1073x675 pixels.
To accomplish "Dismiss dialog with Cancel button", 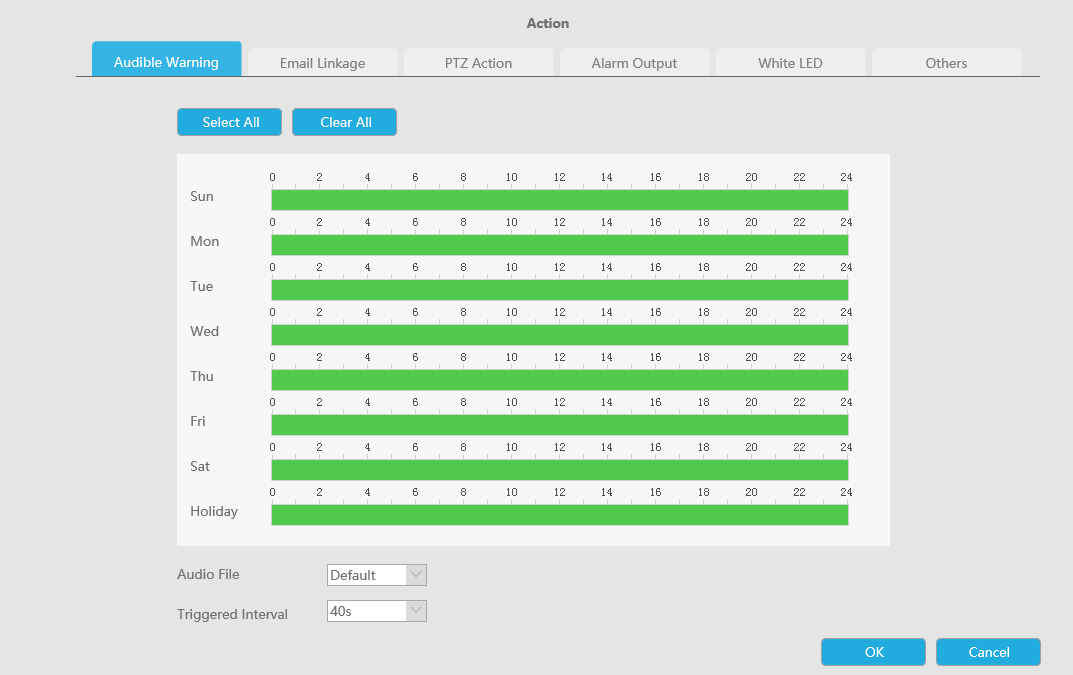I will (988, 652).
